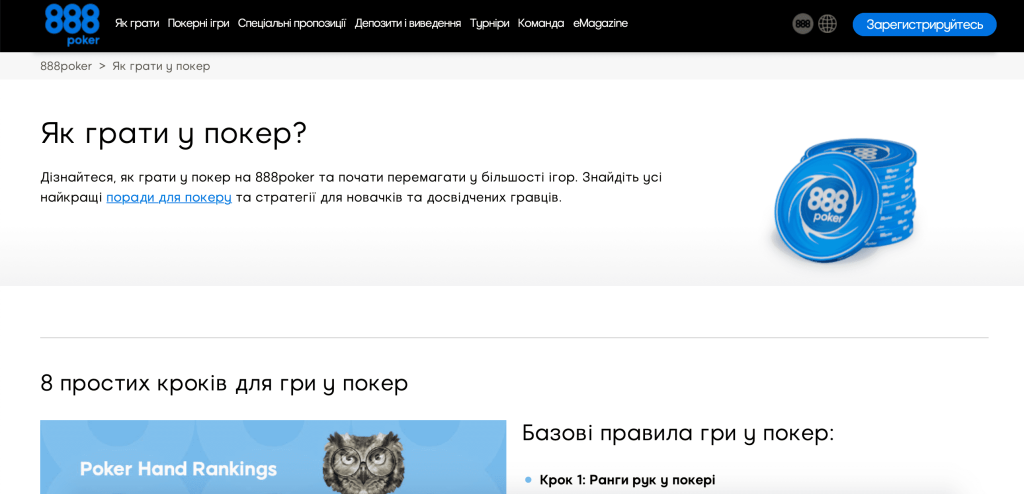
Task: Open Спеціальні пропозиції menu item
Action: [x=292, y=24]
